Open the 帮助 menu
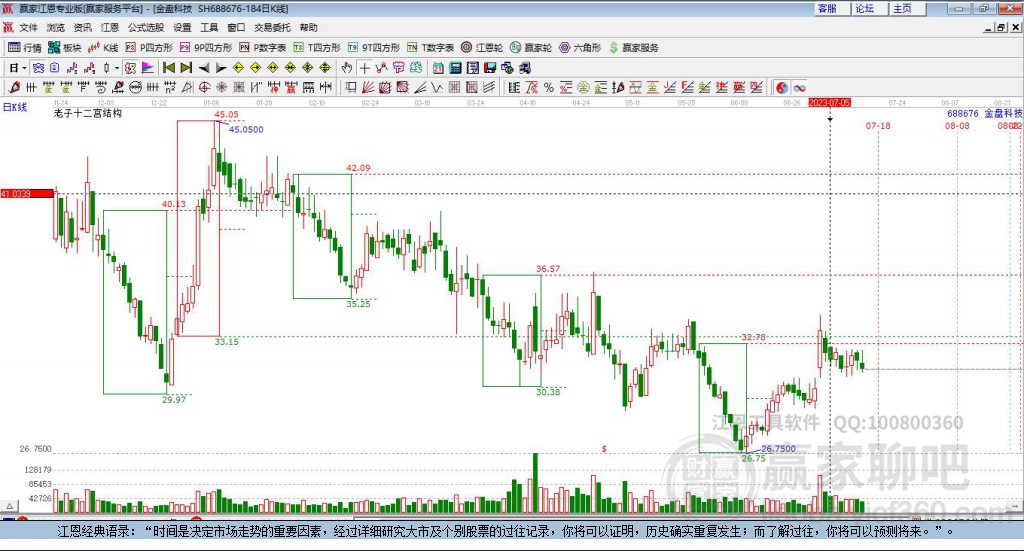The image size is (1024, 551). point(308,27)
